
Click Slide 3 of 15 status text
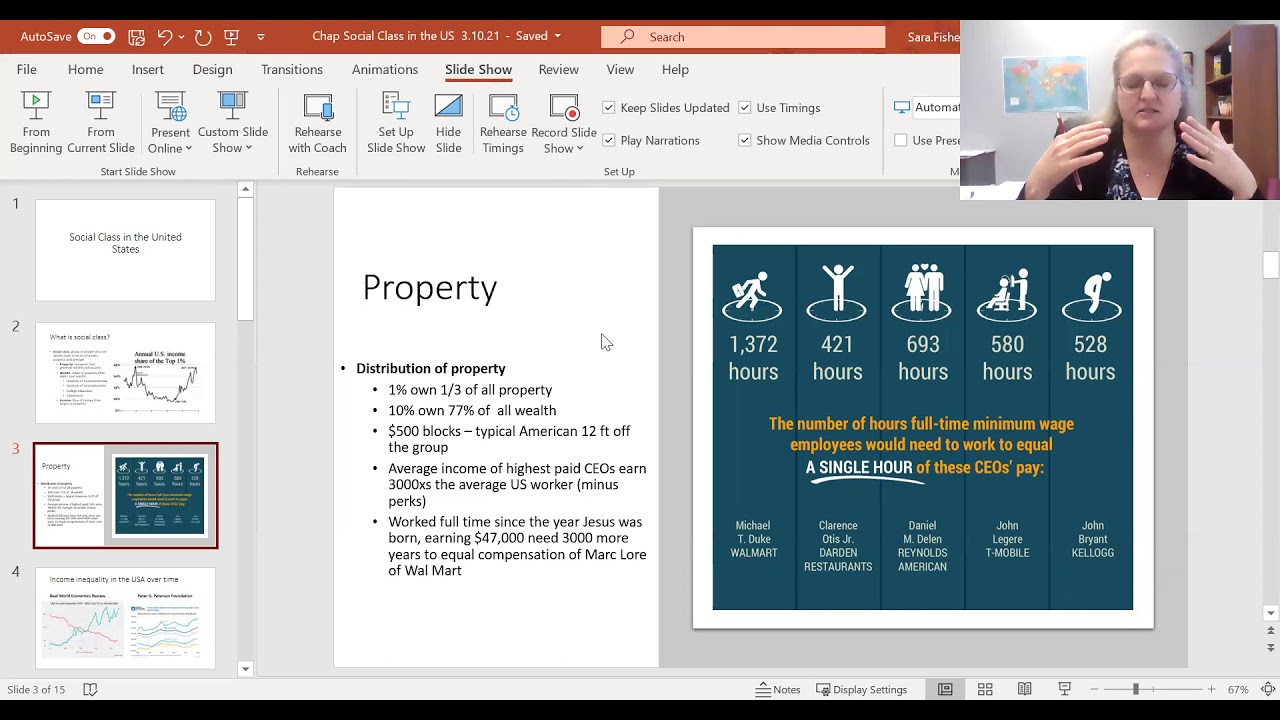36,689
